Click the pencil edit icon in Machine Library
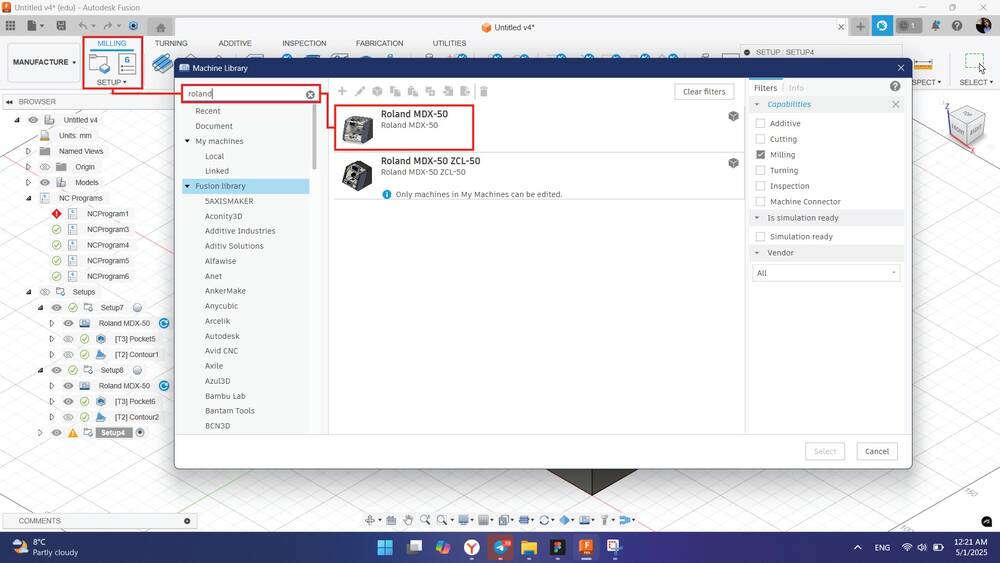Image resolution: width=1000 pixels, height=563 pixels. click(x=360, y=91)
